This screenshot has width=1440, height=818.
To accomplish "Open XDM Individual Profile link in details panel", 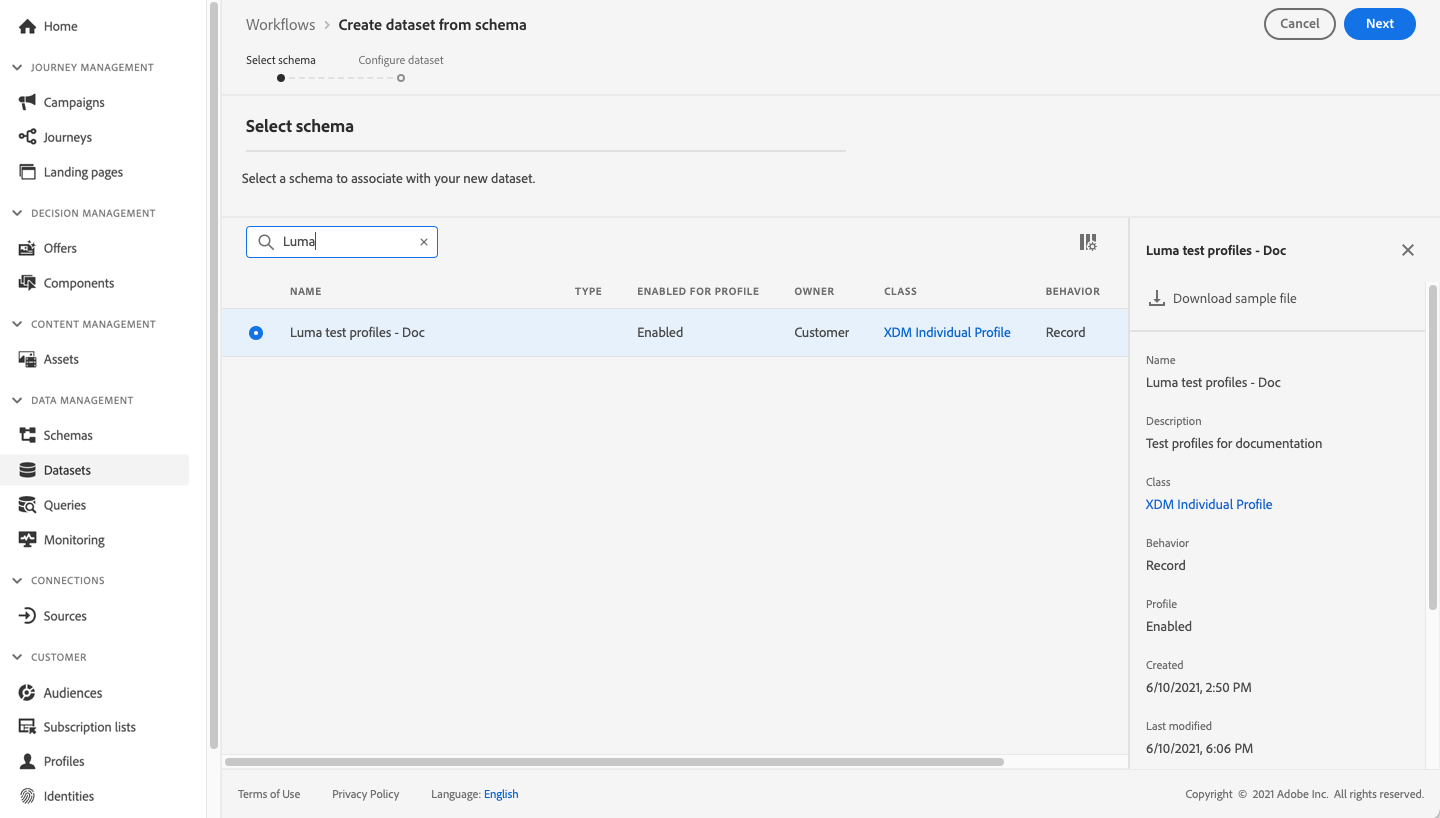I will click(1209, 505).
